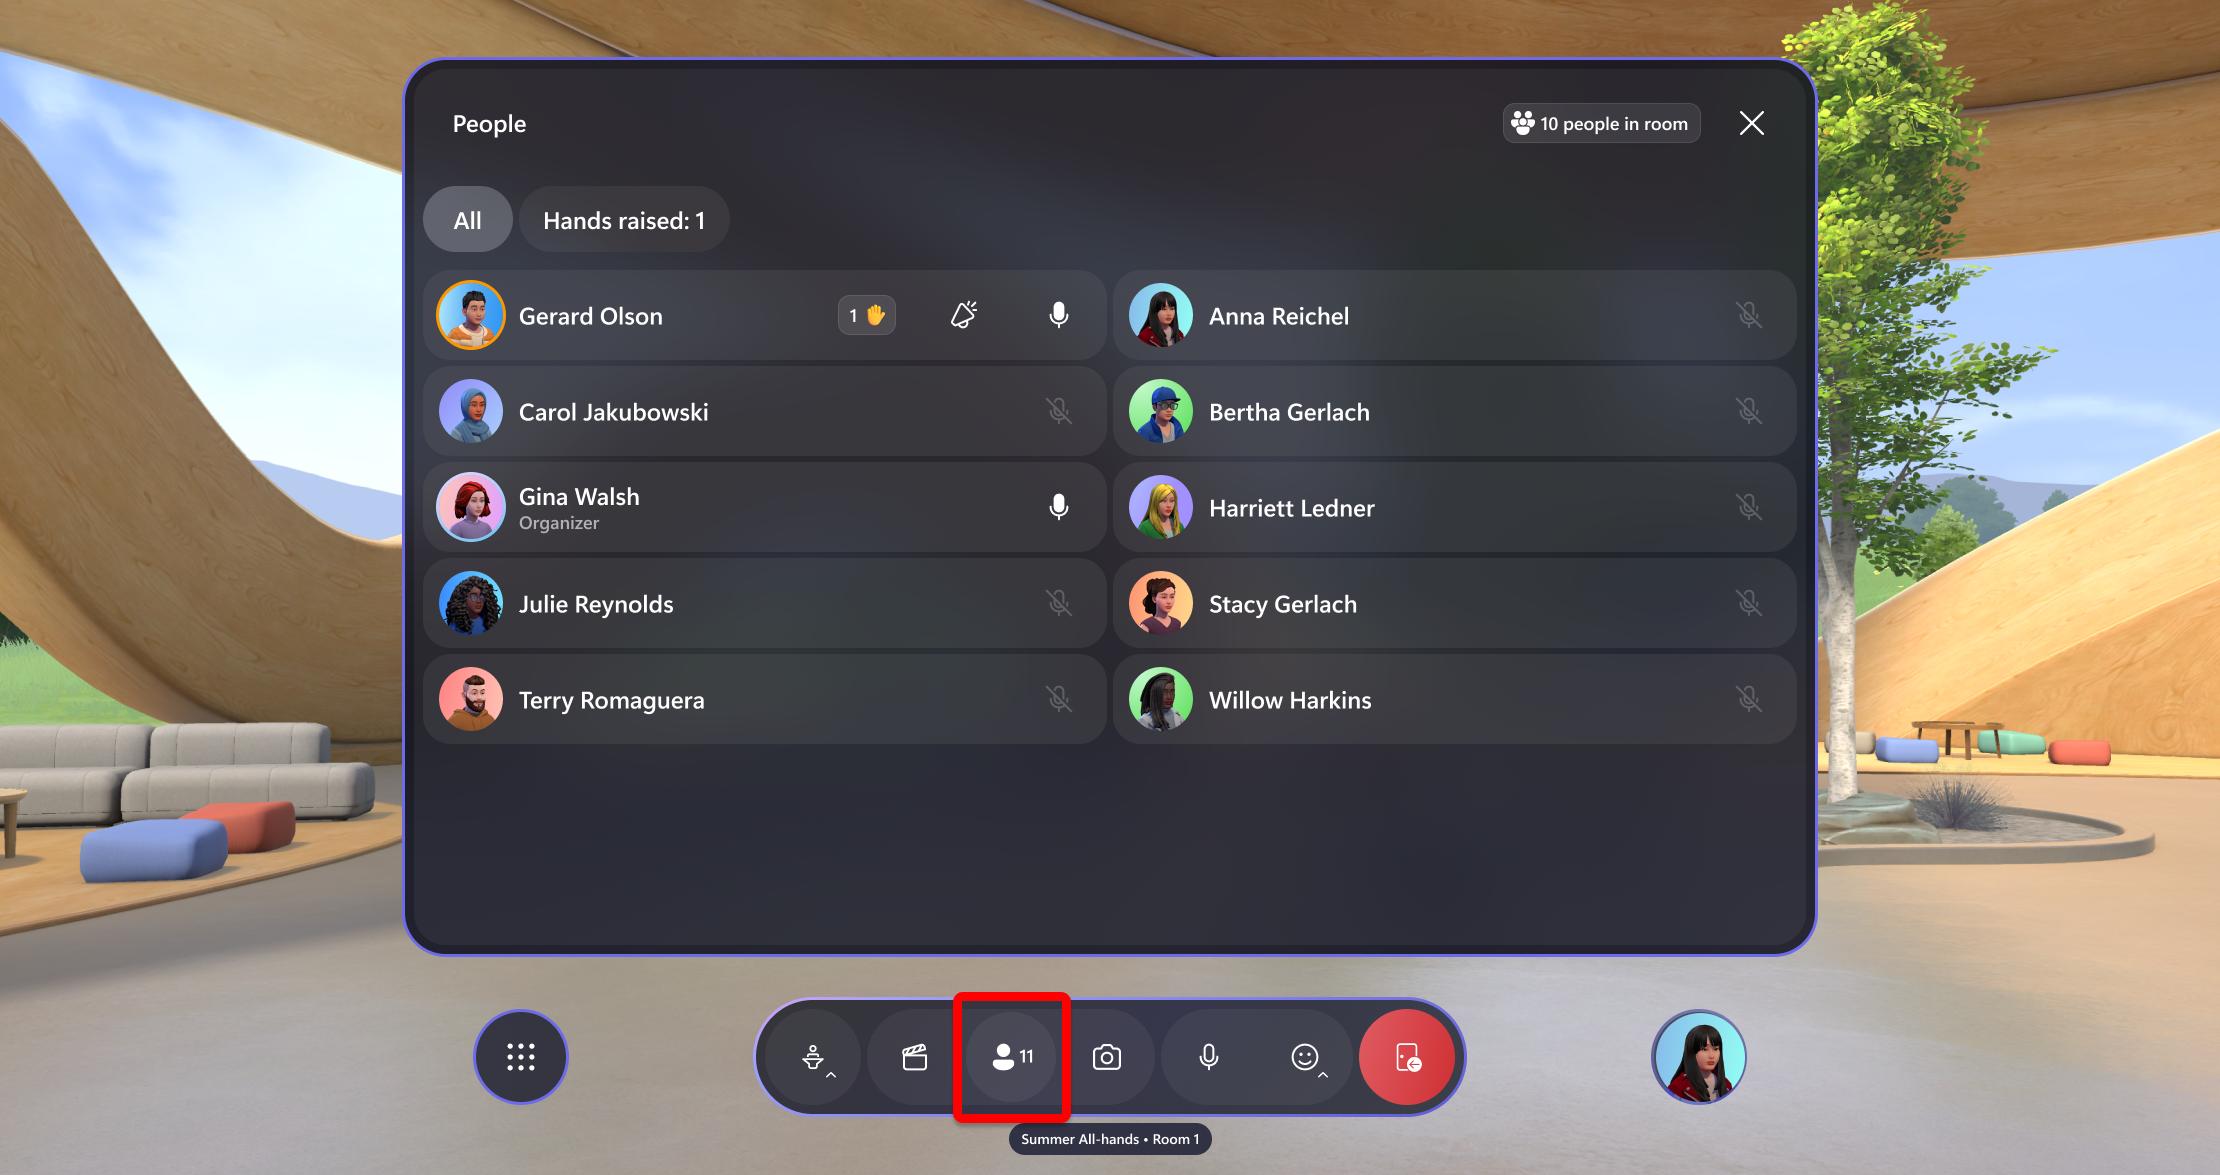Open the camera tool
This screenshot has height=1175, width=2220.
click(x=1110, y=1058)
